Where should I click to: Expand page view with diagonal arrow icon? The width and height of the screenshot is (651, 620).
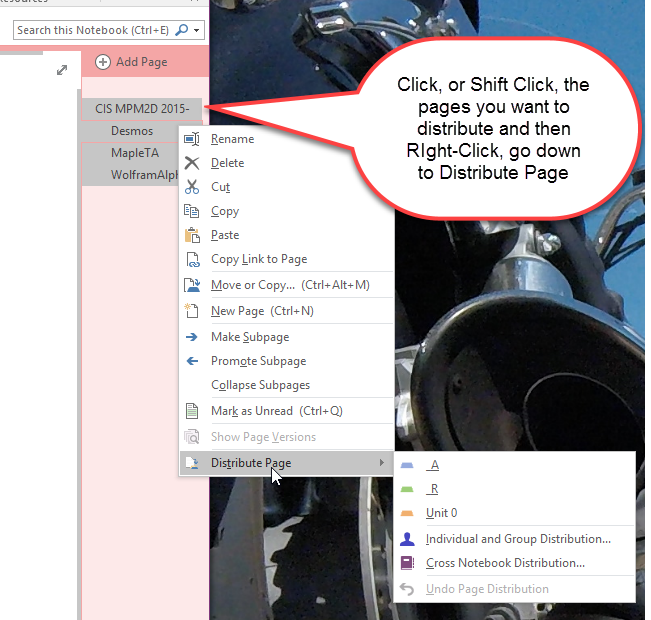click(62, 70)
